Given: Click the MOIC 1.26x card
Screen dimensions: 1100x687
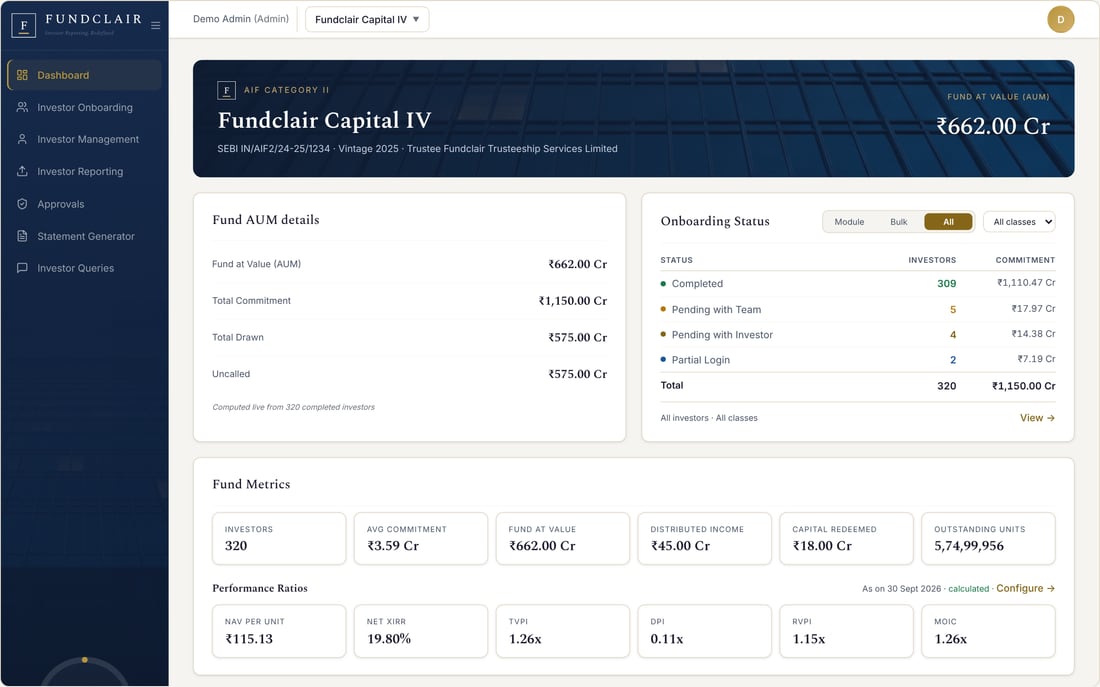Looking at the screenshot, I should 988,631.
